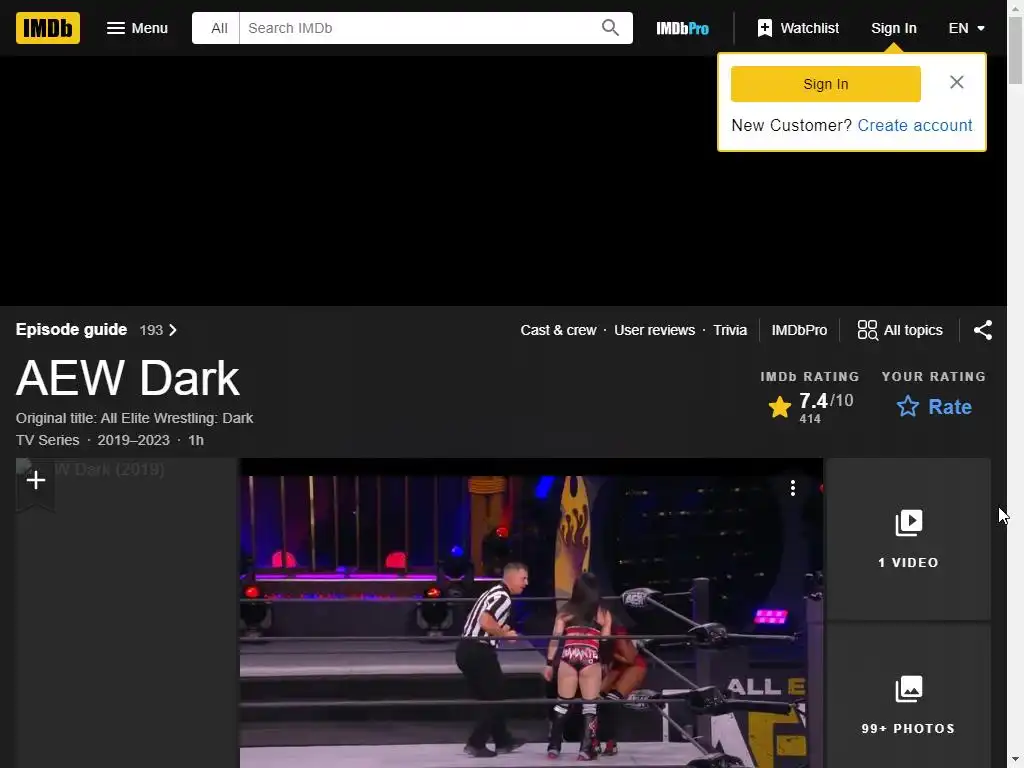
Task: Open the EN language dropdown
Action: 967,28
